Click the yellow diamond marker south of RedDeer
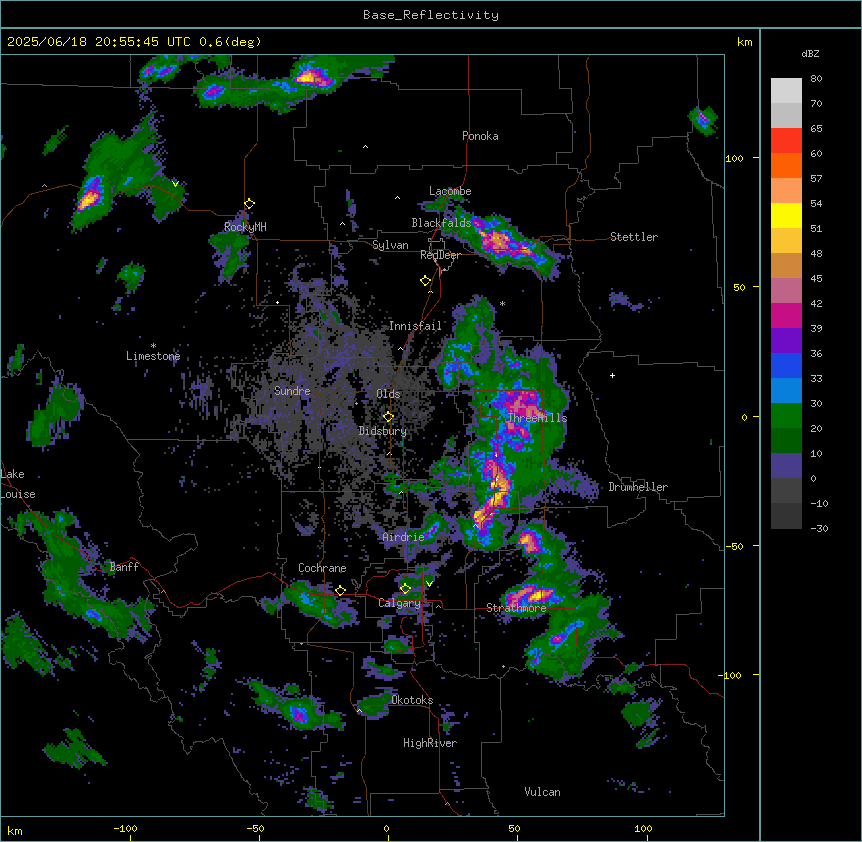Viewport: 862px width, 842px height. coord(425,281)
